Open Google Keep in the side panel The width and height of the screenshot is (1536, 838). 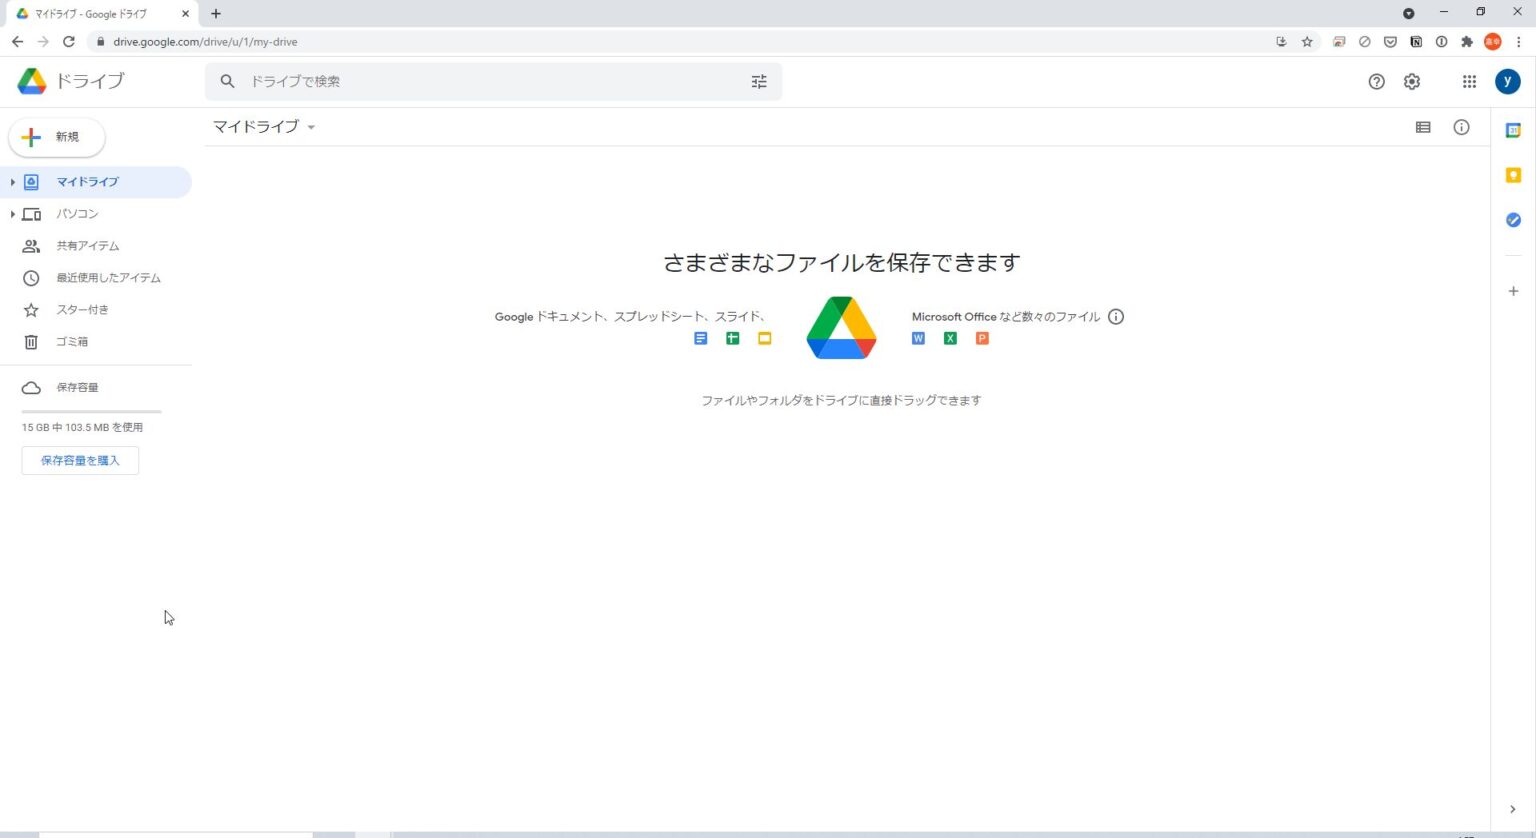(x=1513, y=174)
